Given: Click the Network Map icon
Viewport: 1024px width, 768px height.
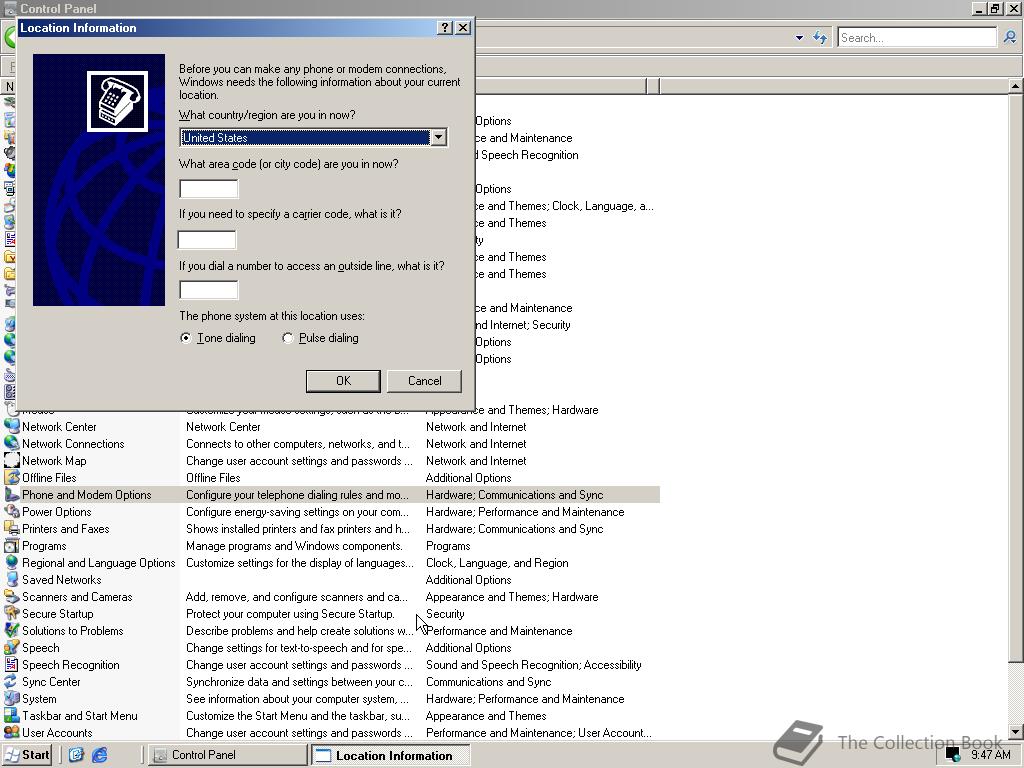Looking at the screenshot, I should click(11, 460).
